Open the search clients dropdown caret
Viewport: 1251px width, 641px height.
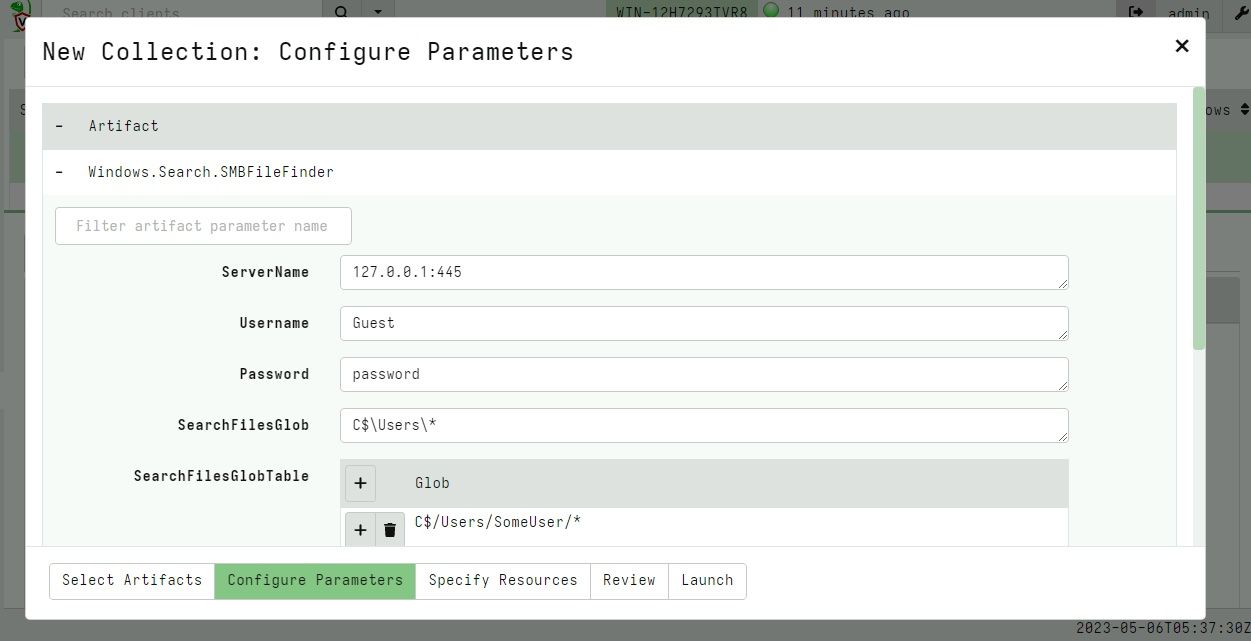pos(377,13)
